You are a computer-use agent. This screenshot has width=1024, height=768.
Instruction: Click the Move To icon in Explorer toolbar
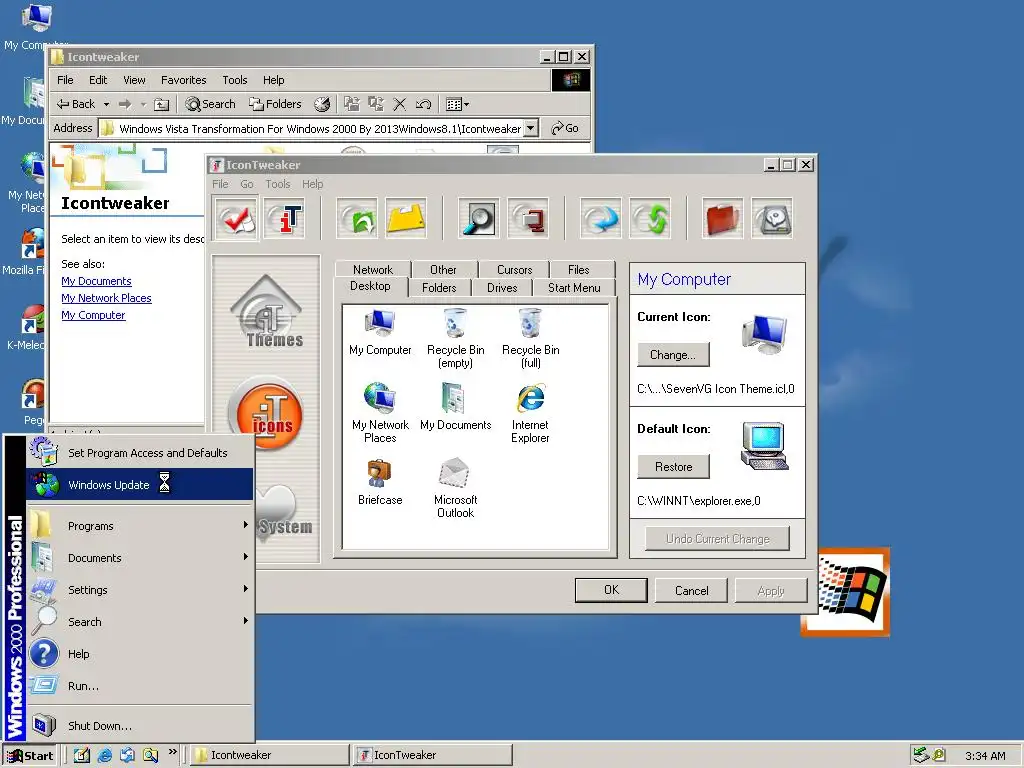352,104
